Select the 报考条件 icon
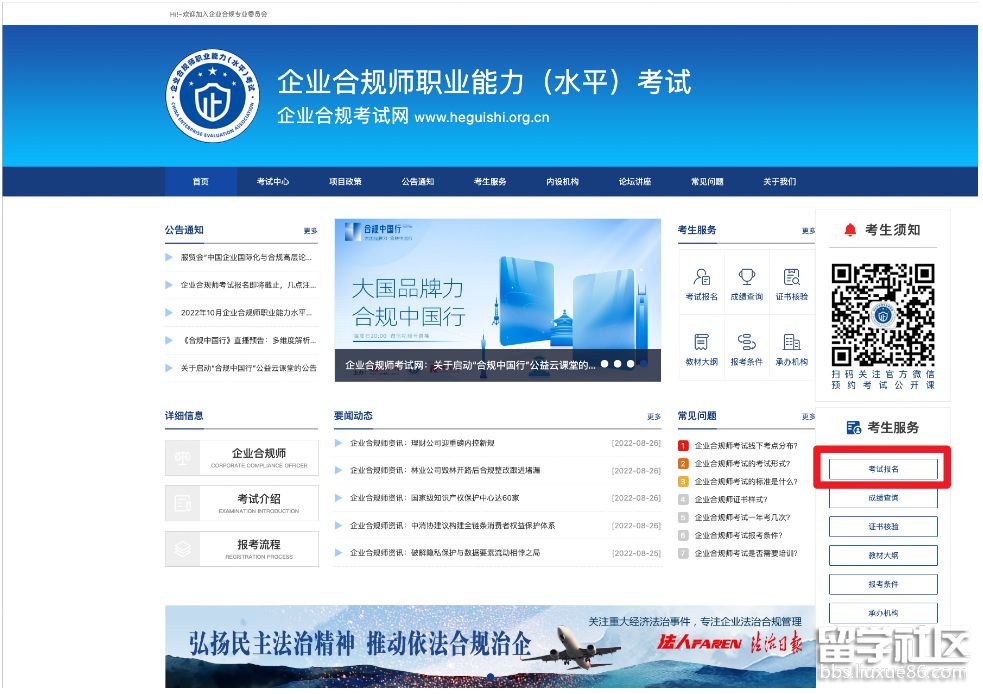The height and width of the screenshot is (694, 983). (746, 348)
